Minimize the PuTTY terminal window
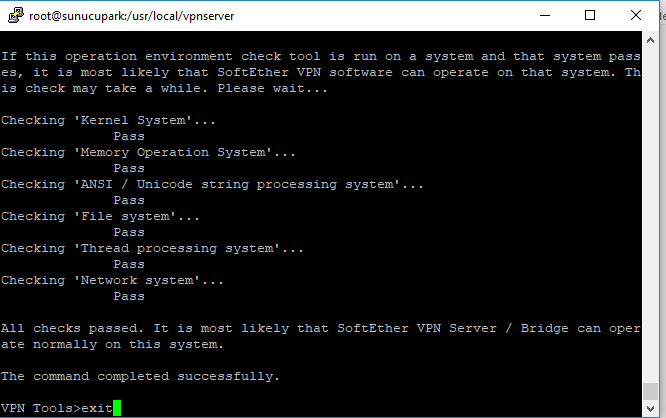This screenshot has width=666, height=418. coord(545,15)
